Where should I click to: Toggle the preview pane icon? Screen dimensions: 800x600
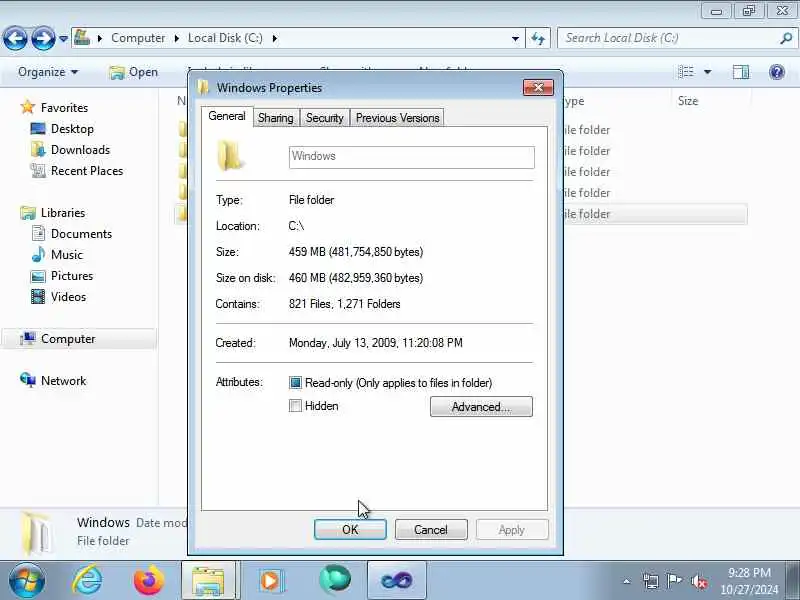click(x=741, y=72)
